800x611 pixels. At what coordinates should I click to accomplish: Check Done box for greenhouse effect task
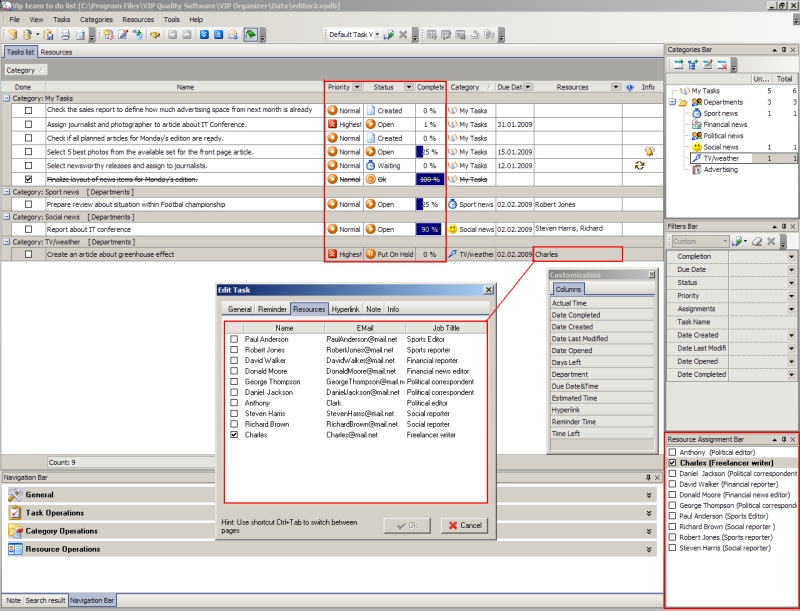pyautogui.click(x=28, y=254)
